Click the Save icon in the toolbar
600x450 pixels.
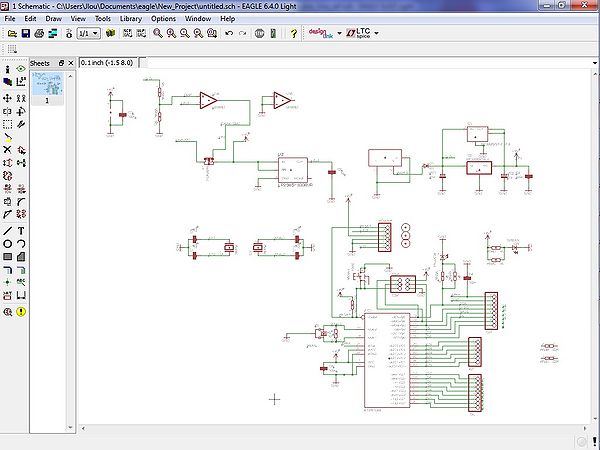point(26,33)
